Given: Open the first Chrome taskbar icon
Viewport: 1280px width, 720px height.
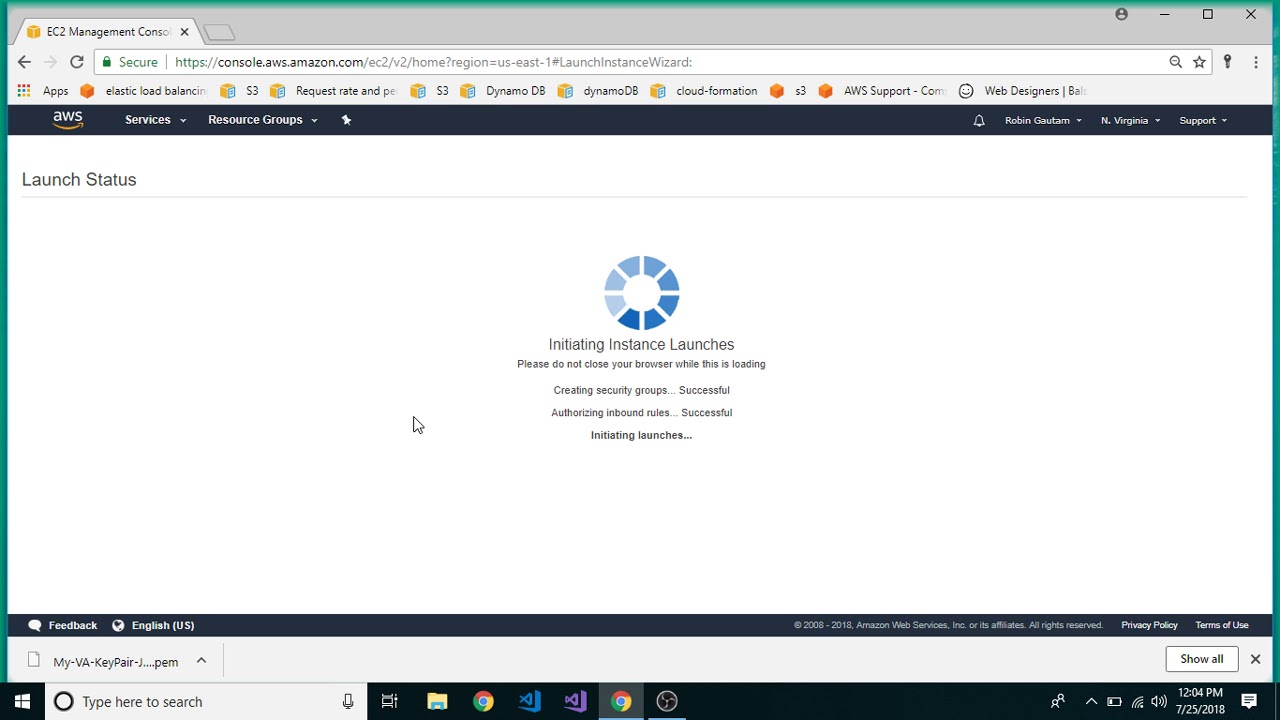Looking at the screenshot, I should pyautogui.click(x=483, y=702).
